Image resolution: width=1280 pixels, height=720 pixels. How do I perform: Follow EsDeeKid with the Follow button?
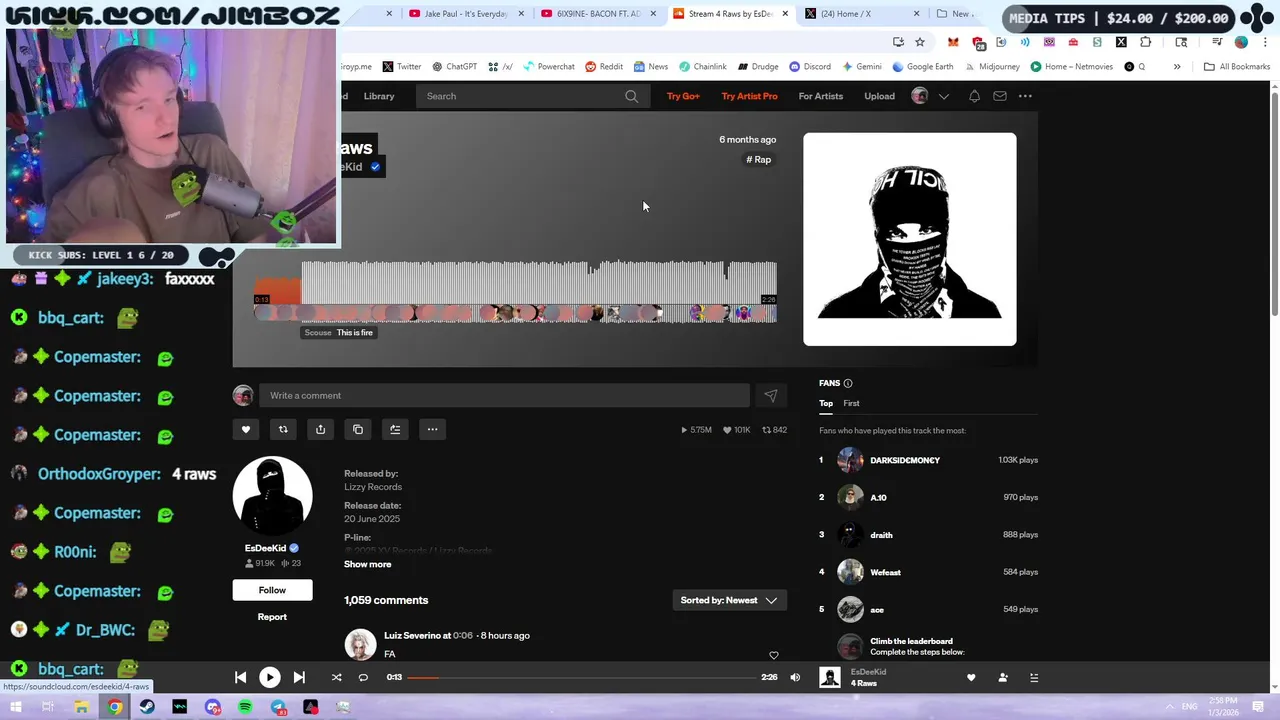[x=272, y=590]
